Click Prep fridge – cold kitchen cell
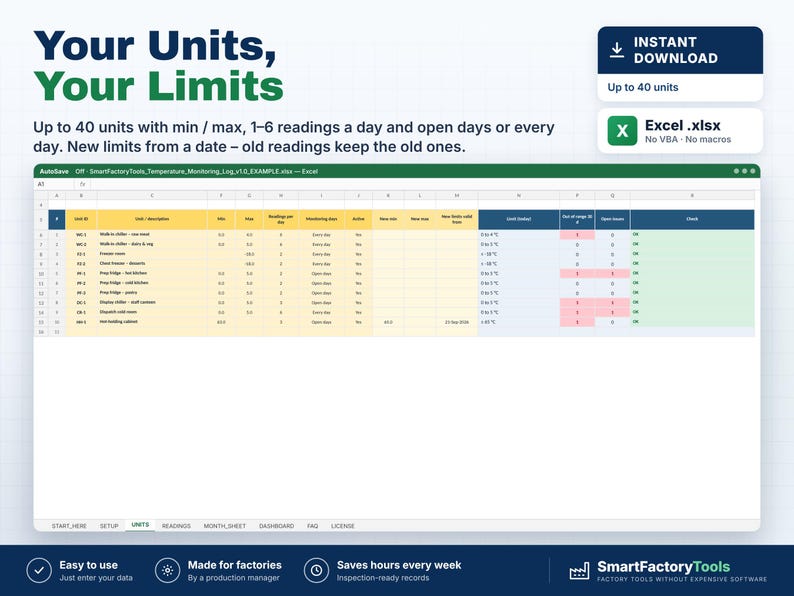 click(152, 283)
